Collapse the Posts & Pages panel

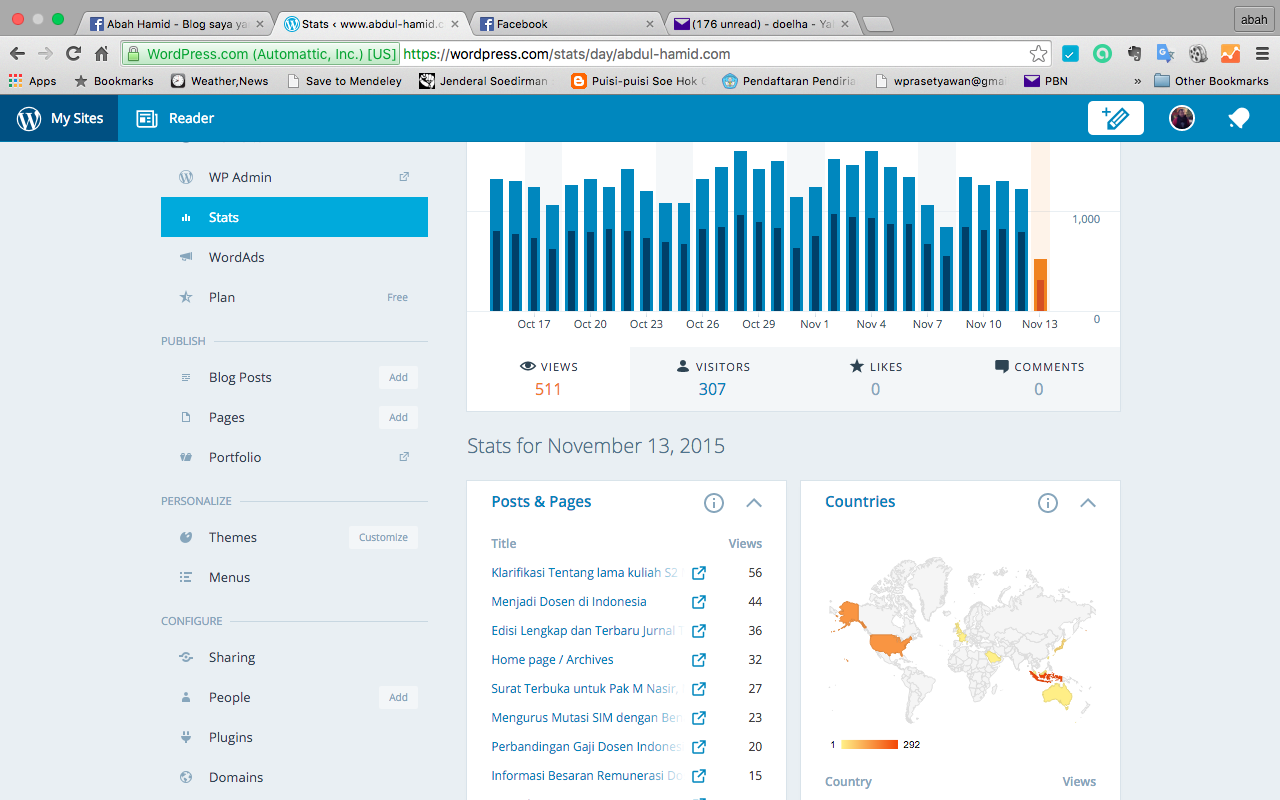click(754, 503)
